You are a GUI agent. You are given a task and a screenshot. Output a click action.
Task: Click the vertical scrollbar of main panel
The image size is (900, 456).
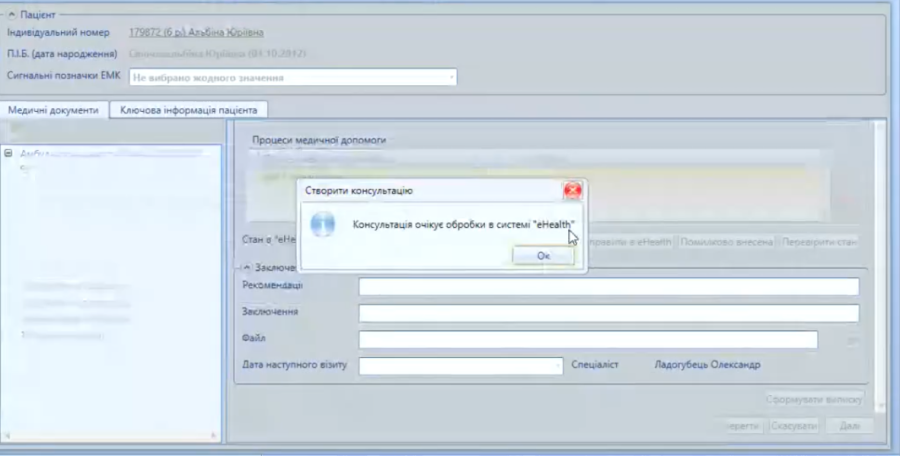click(882, 264)
